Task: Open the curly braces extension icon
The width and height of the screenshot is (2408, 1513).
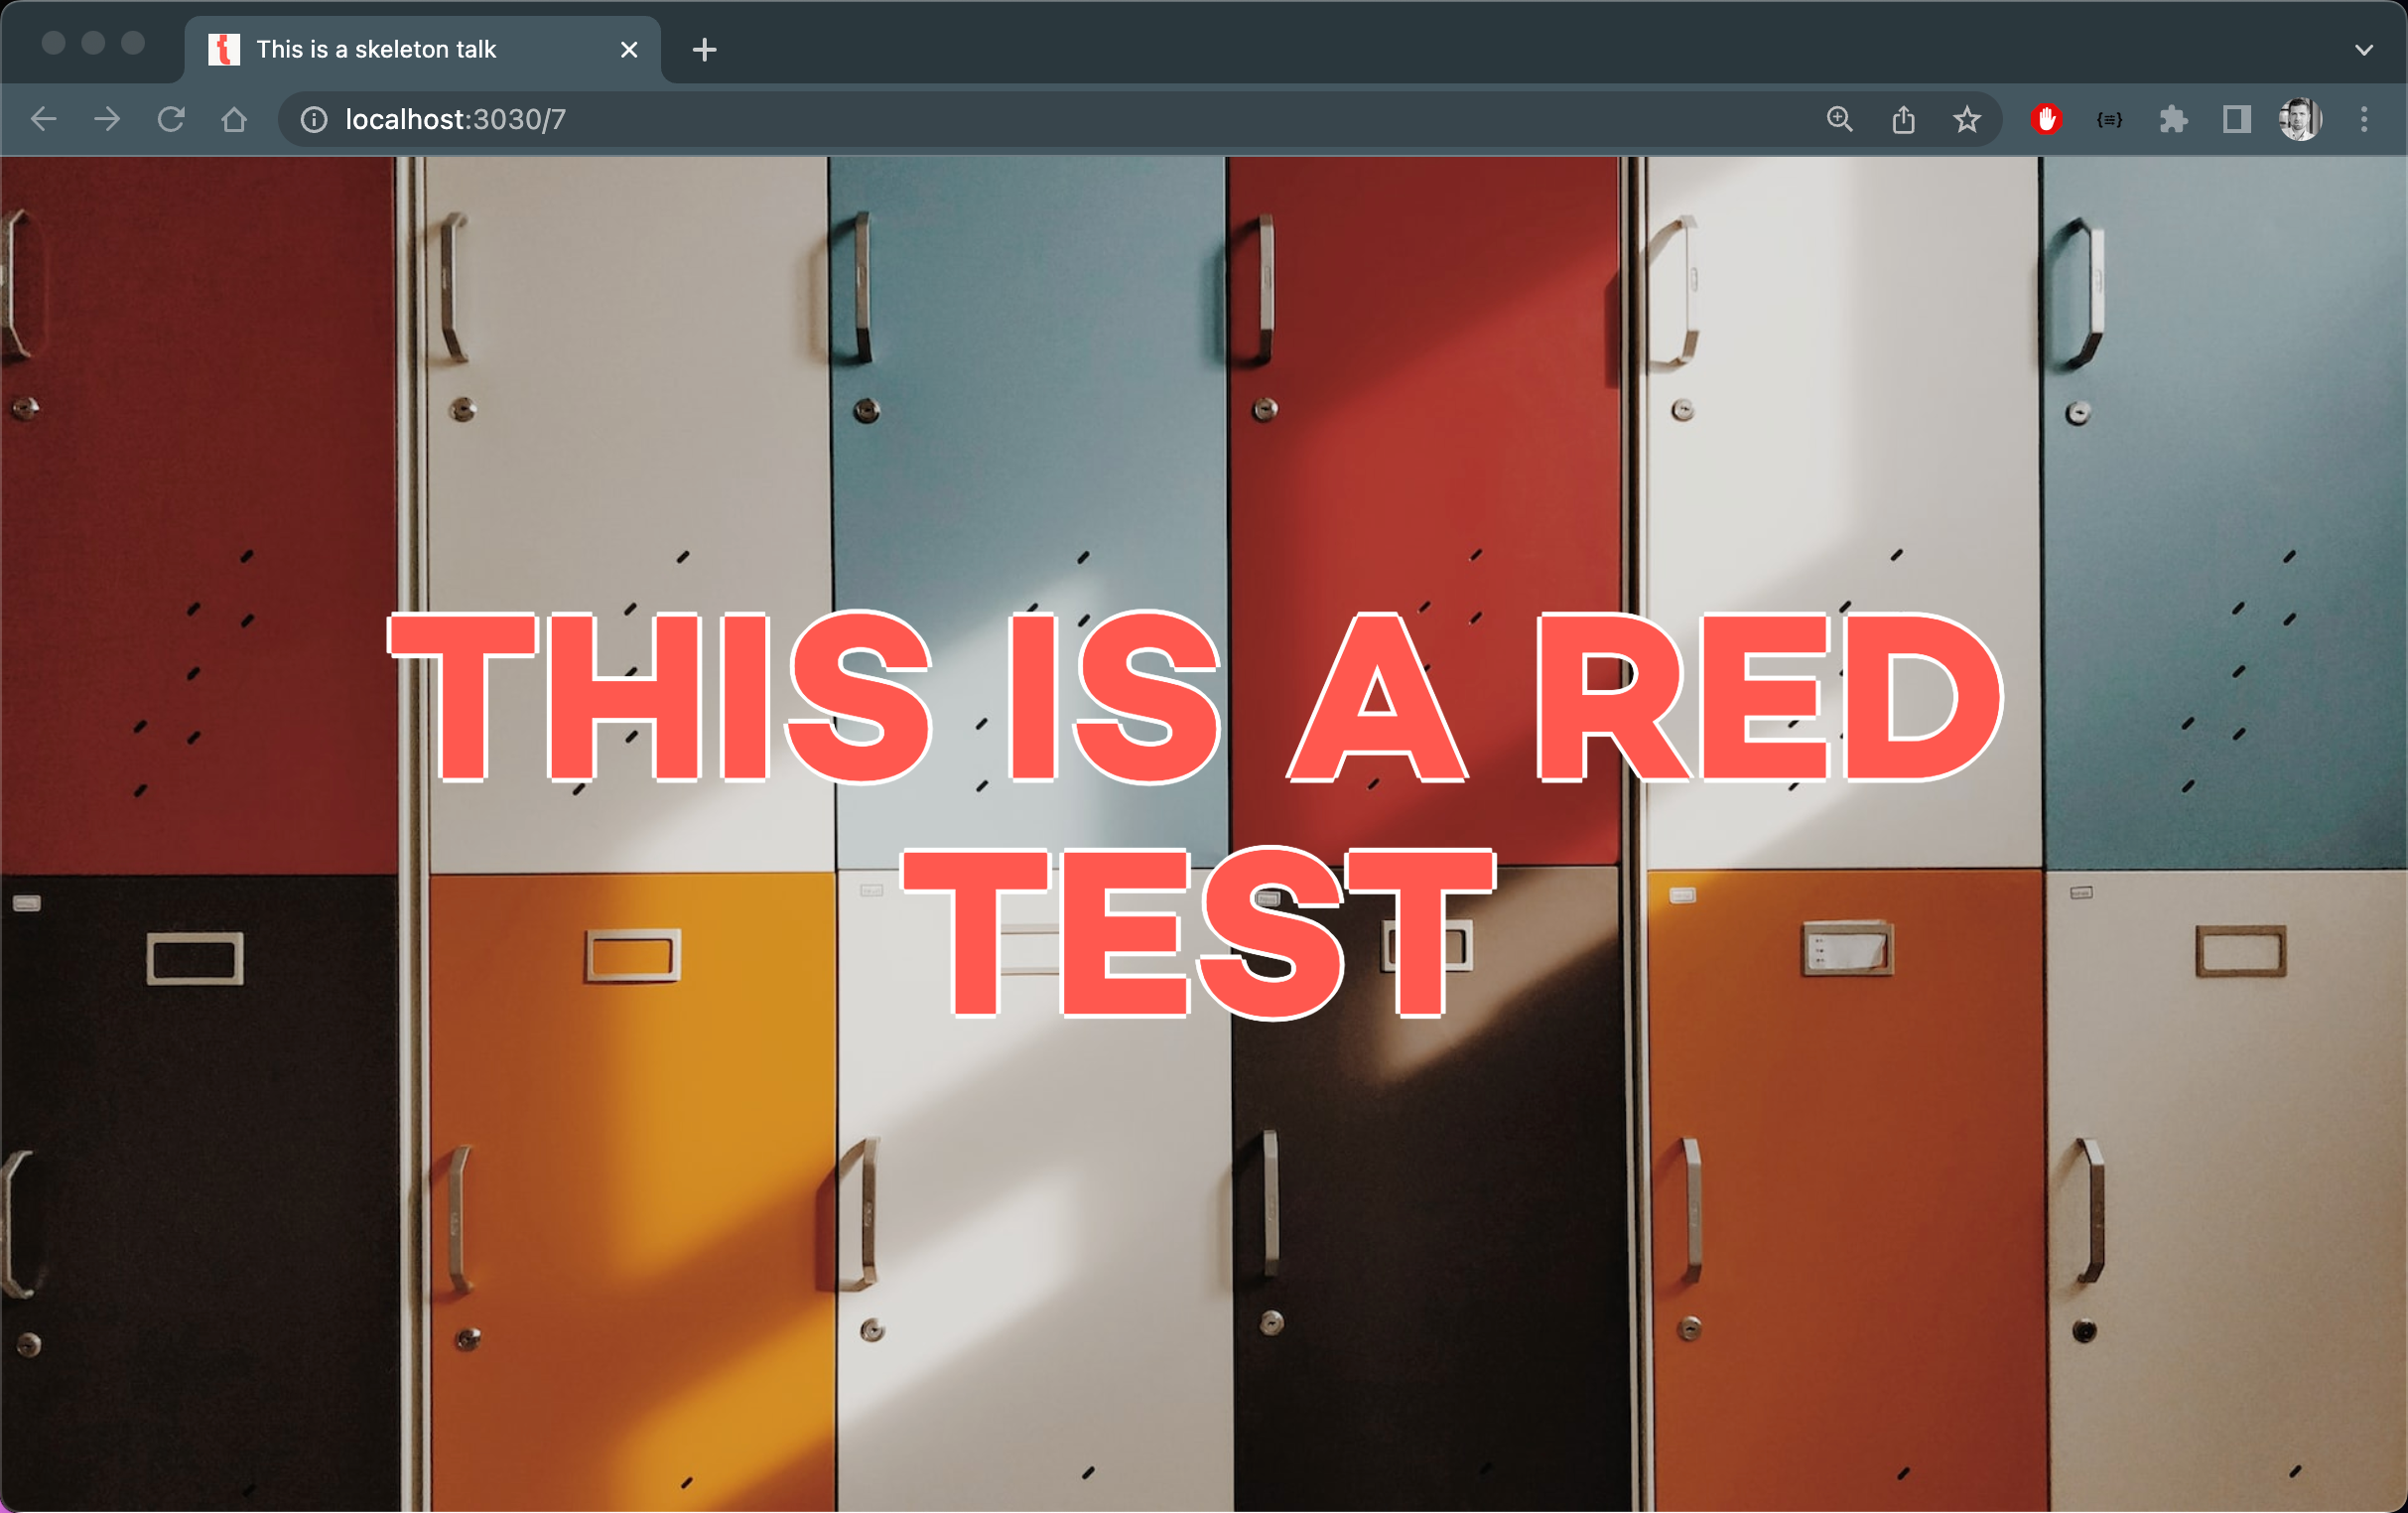Action: 2109,120
